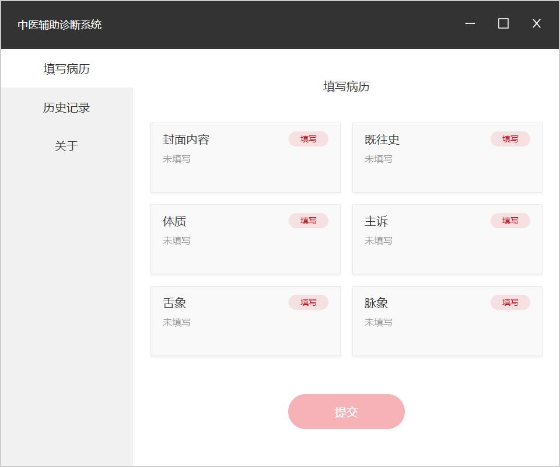Click 填写 button on 舌象 card

[308, 302]
